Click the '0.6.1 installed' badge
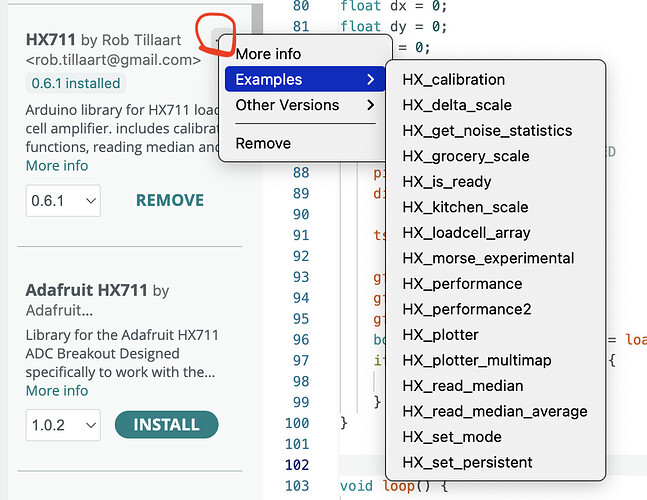This screenshot has height=500, width=647. pos(76,83)
